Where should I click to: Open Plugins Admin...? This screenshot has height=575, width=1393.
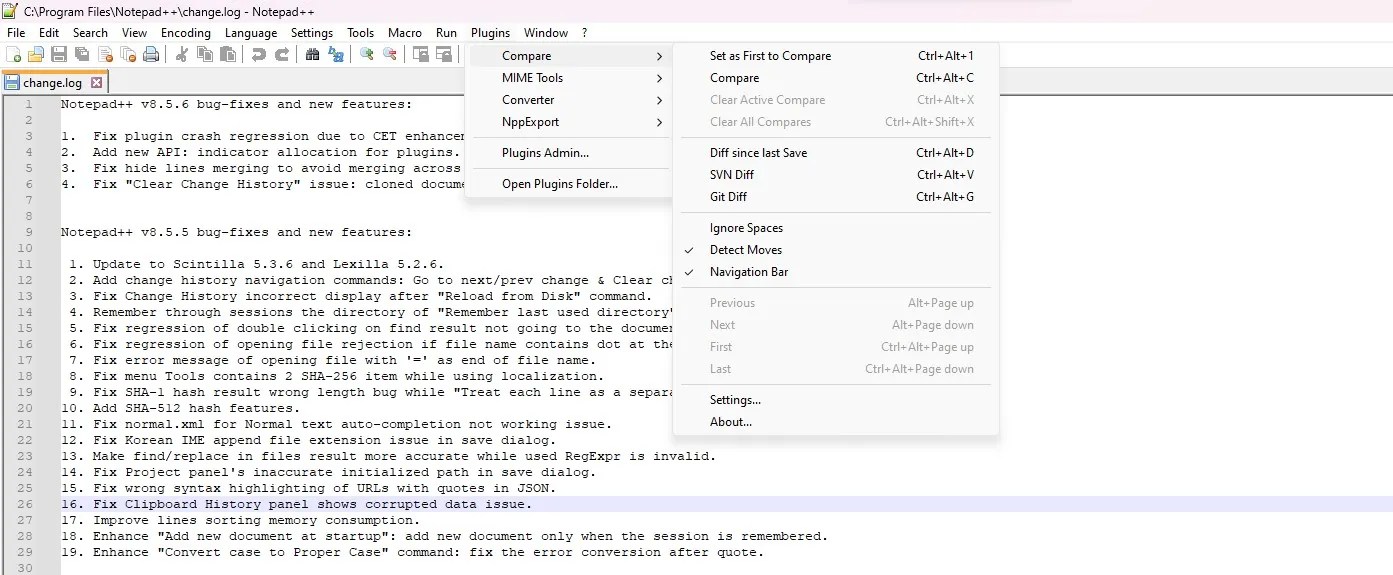pyautogui.click(x=569, y=153)
